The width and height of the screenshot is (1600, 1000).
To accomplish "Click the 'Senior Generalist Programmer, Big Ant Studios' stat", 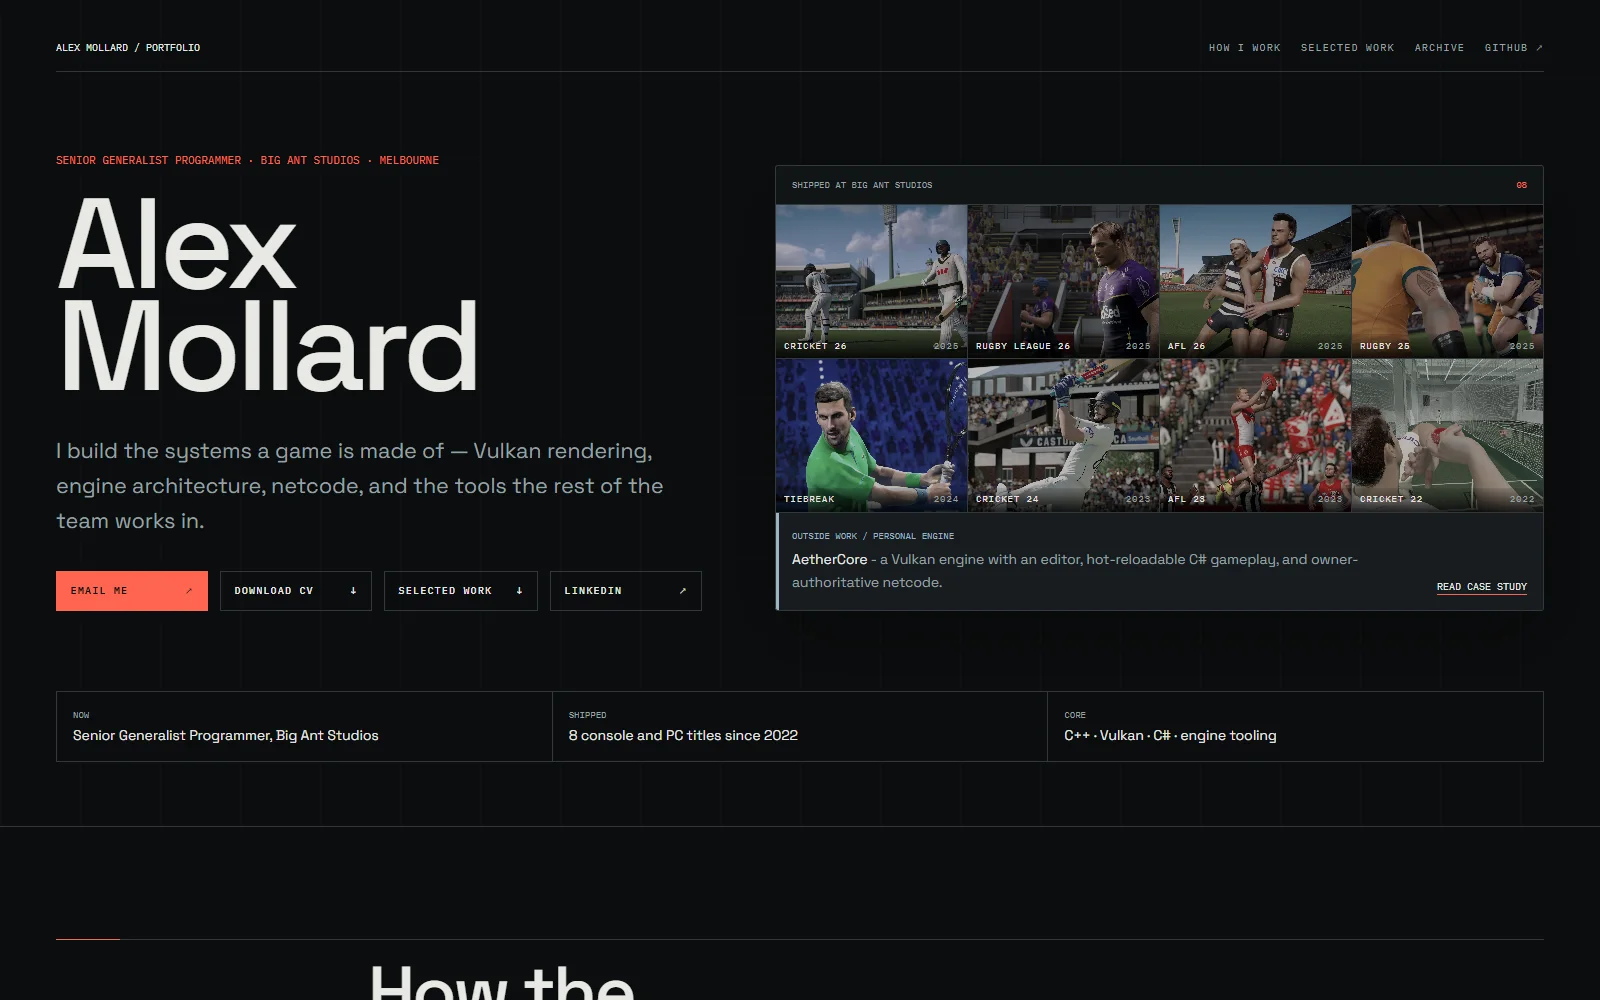I will click(x=226, y=736).
